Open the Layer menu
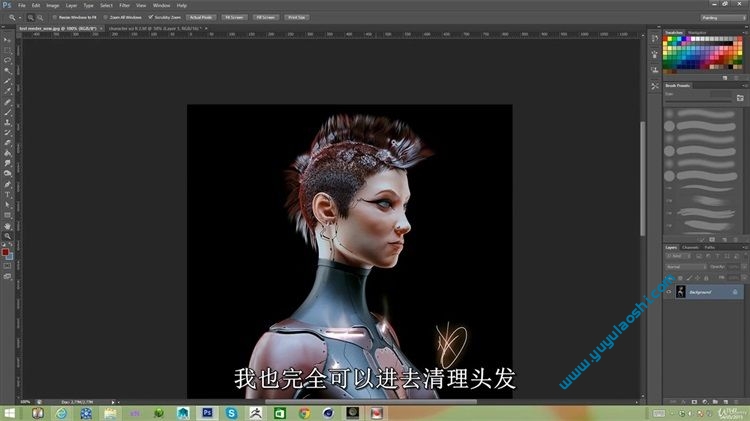The image size is (750, 421). click(x=71, y=6)
